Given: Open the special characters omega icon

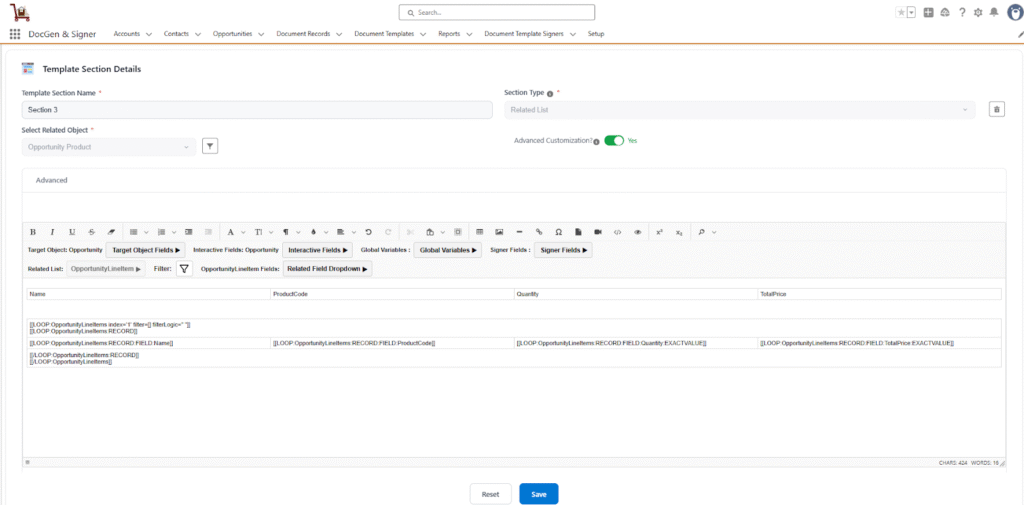Looking at the screenshot, I should coord(558,231).
